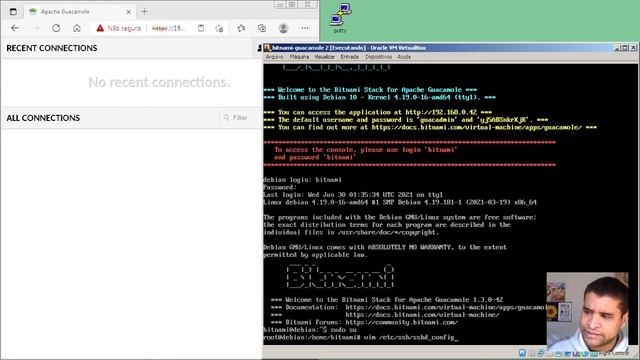The height and width of the screenshot is (360, 640).
Task: Click the vim /etc/ssh/sshd_config command line
Action: point(361,338)
